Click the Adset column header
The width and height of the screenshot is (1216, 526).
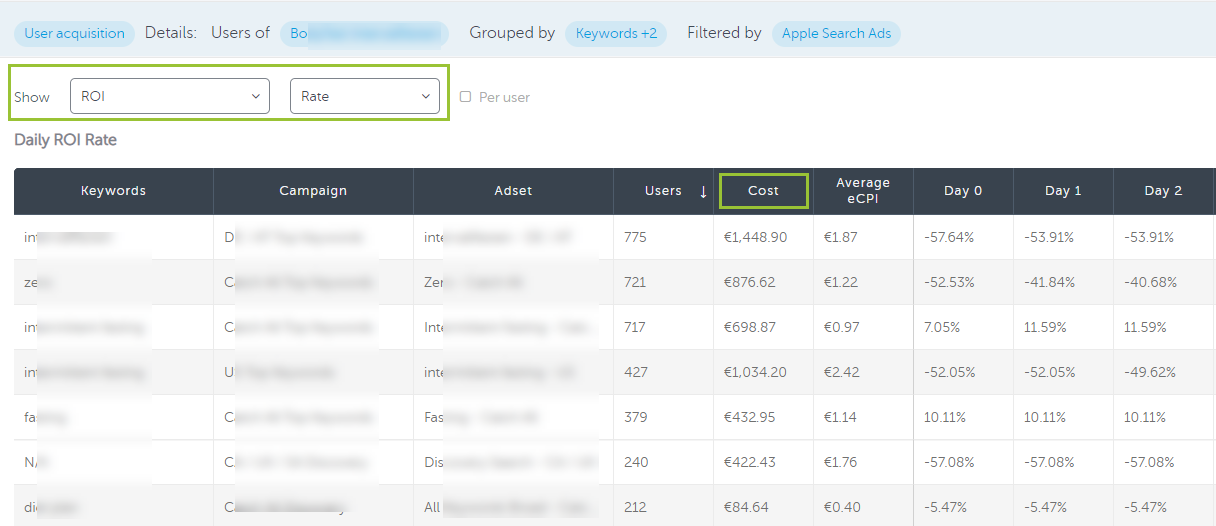point(513,191)
